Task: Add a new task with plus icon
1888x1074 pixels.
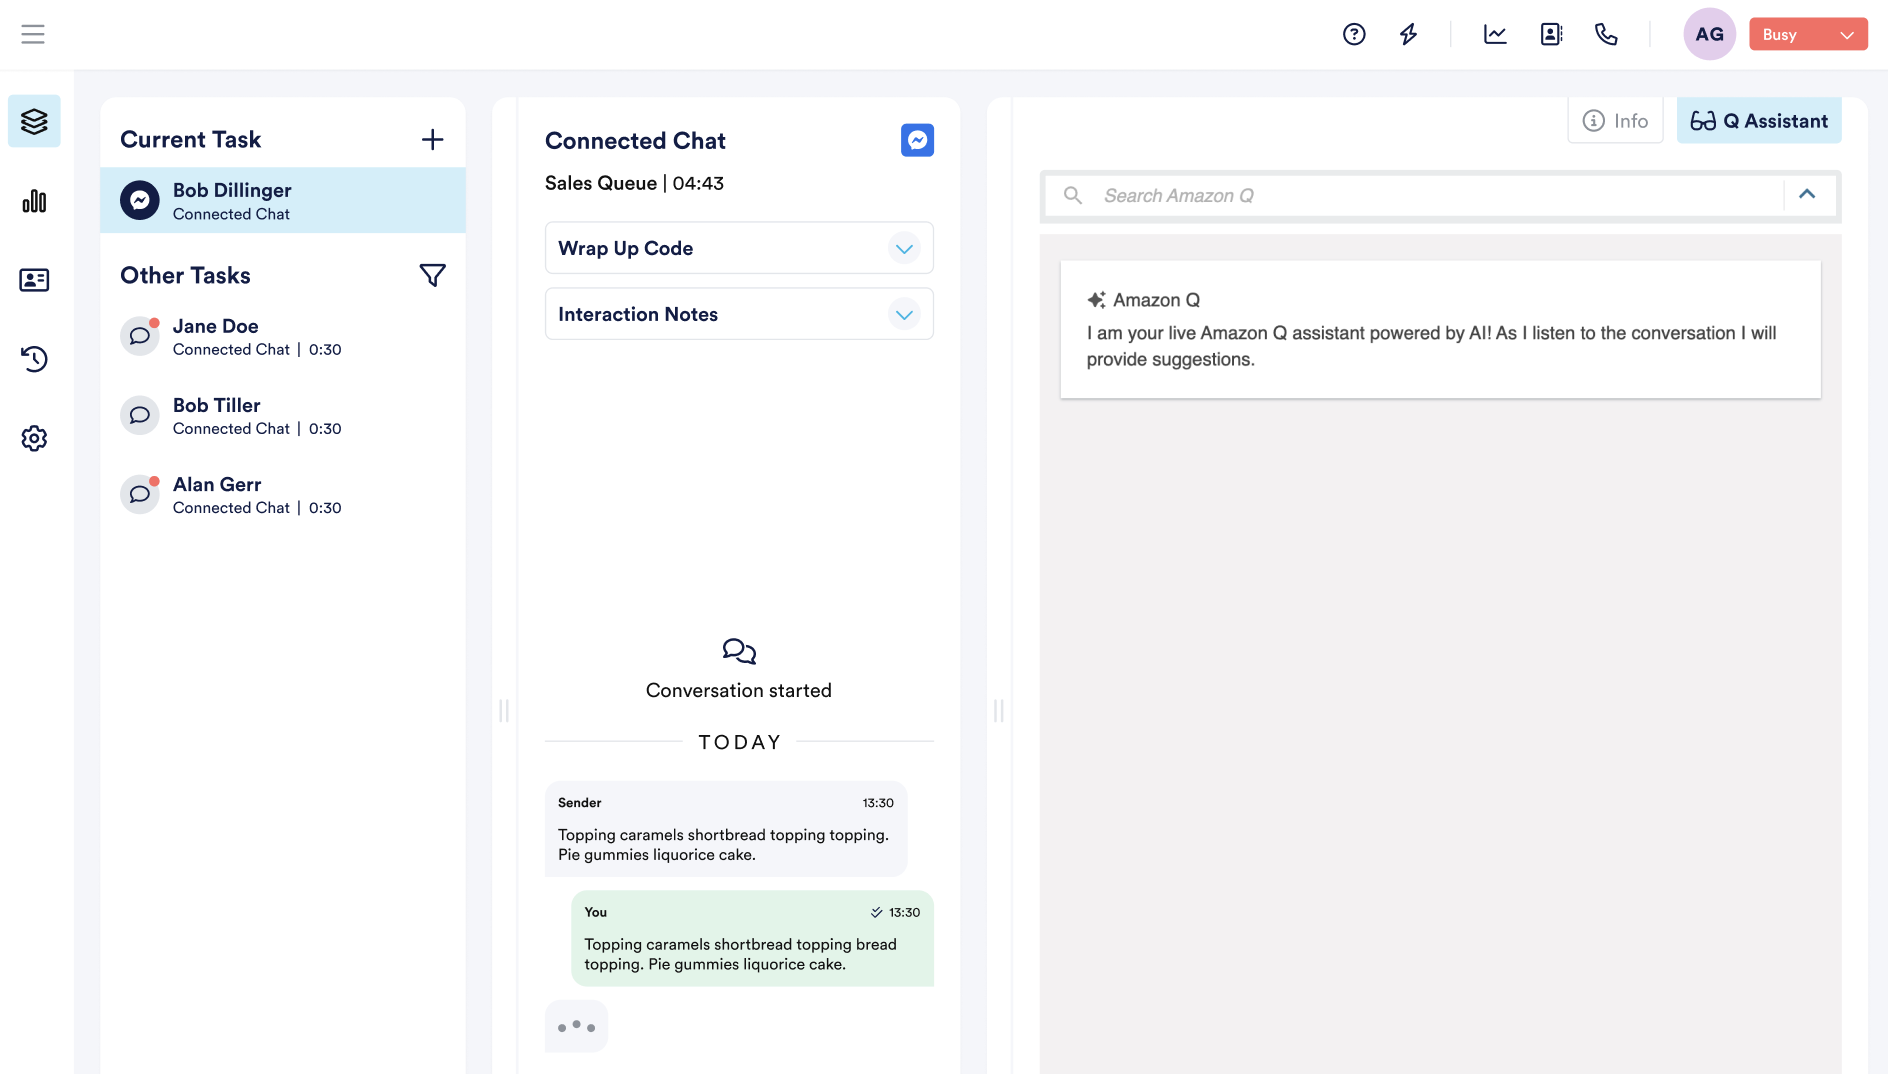Action: coord(432,139)
